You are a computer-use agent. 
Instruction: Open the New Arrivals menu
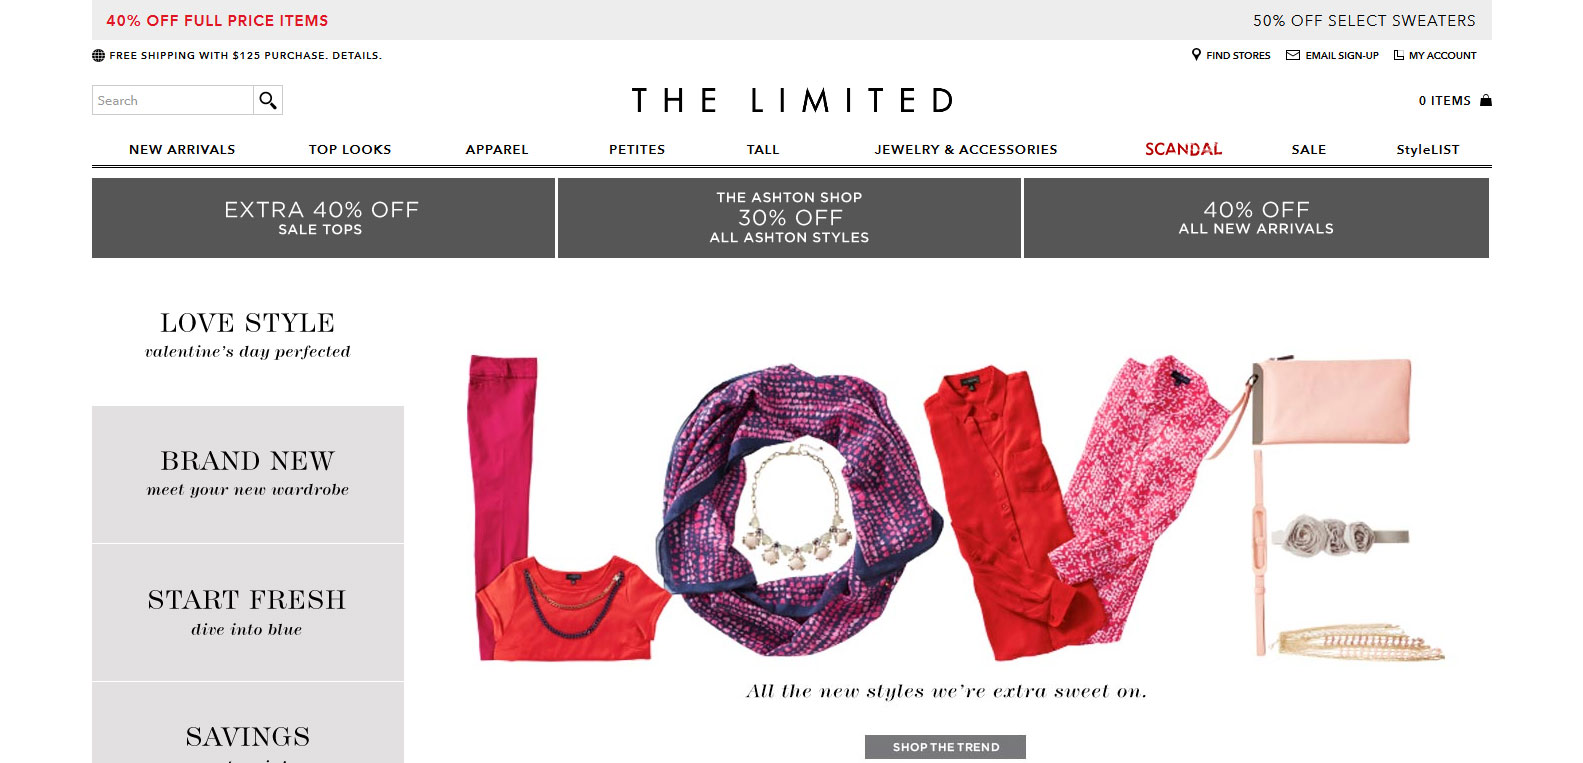[182, 149]
